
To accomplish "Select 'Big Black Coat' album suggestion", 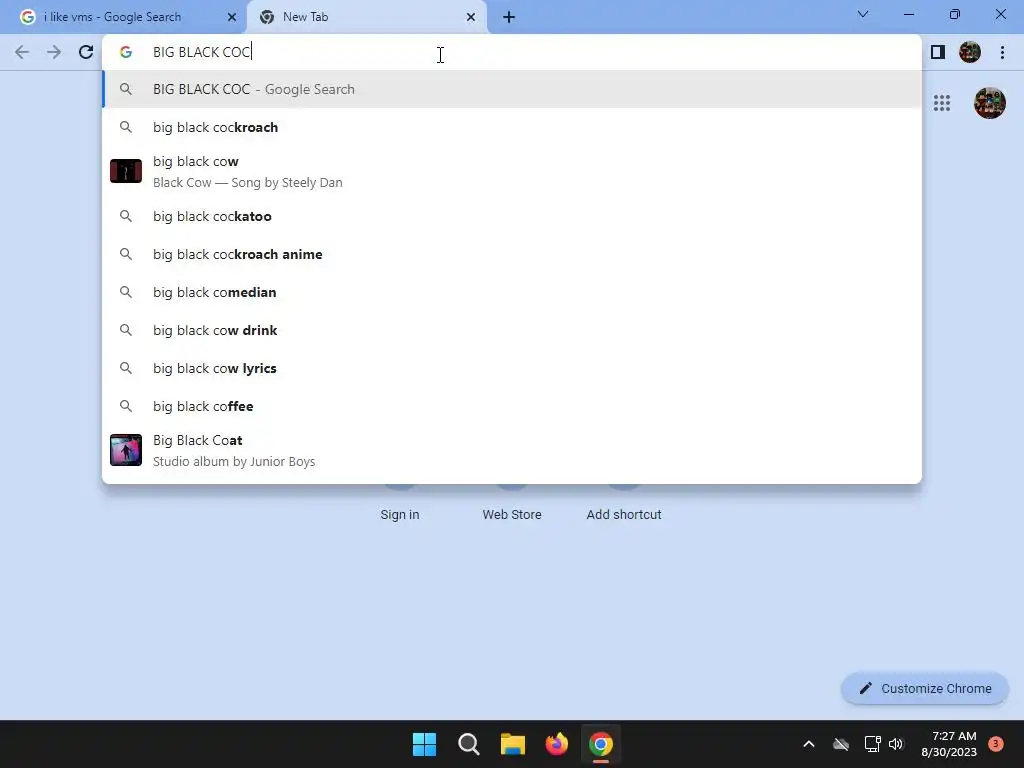I will pyautogui.click(x=512, y=451).
